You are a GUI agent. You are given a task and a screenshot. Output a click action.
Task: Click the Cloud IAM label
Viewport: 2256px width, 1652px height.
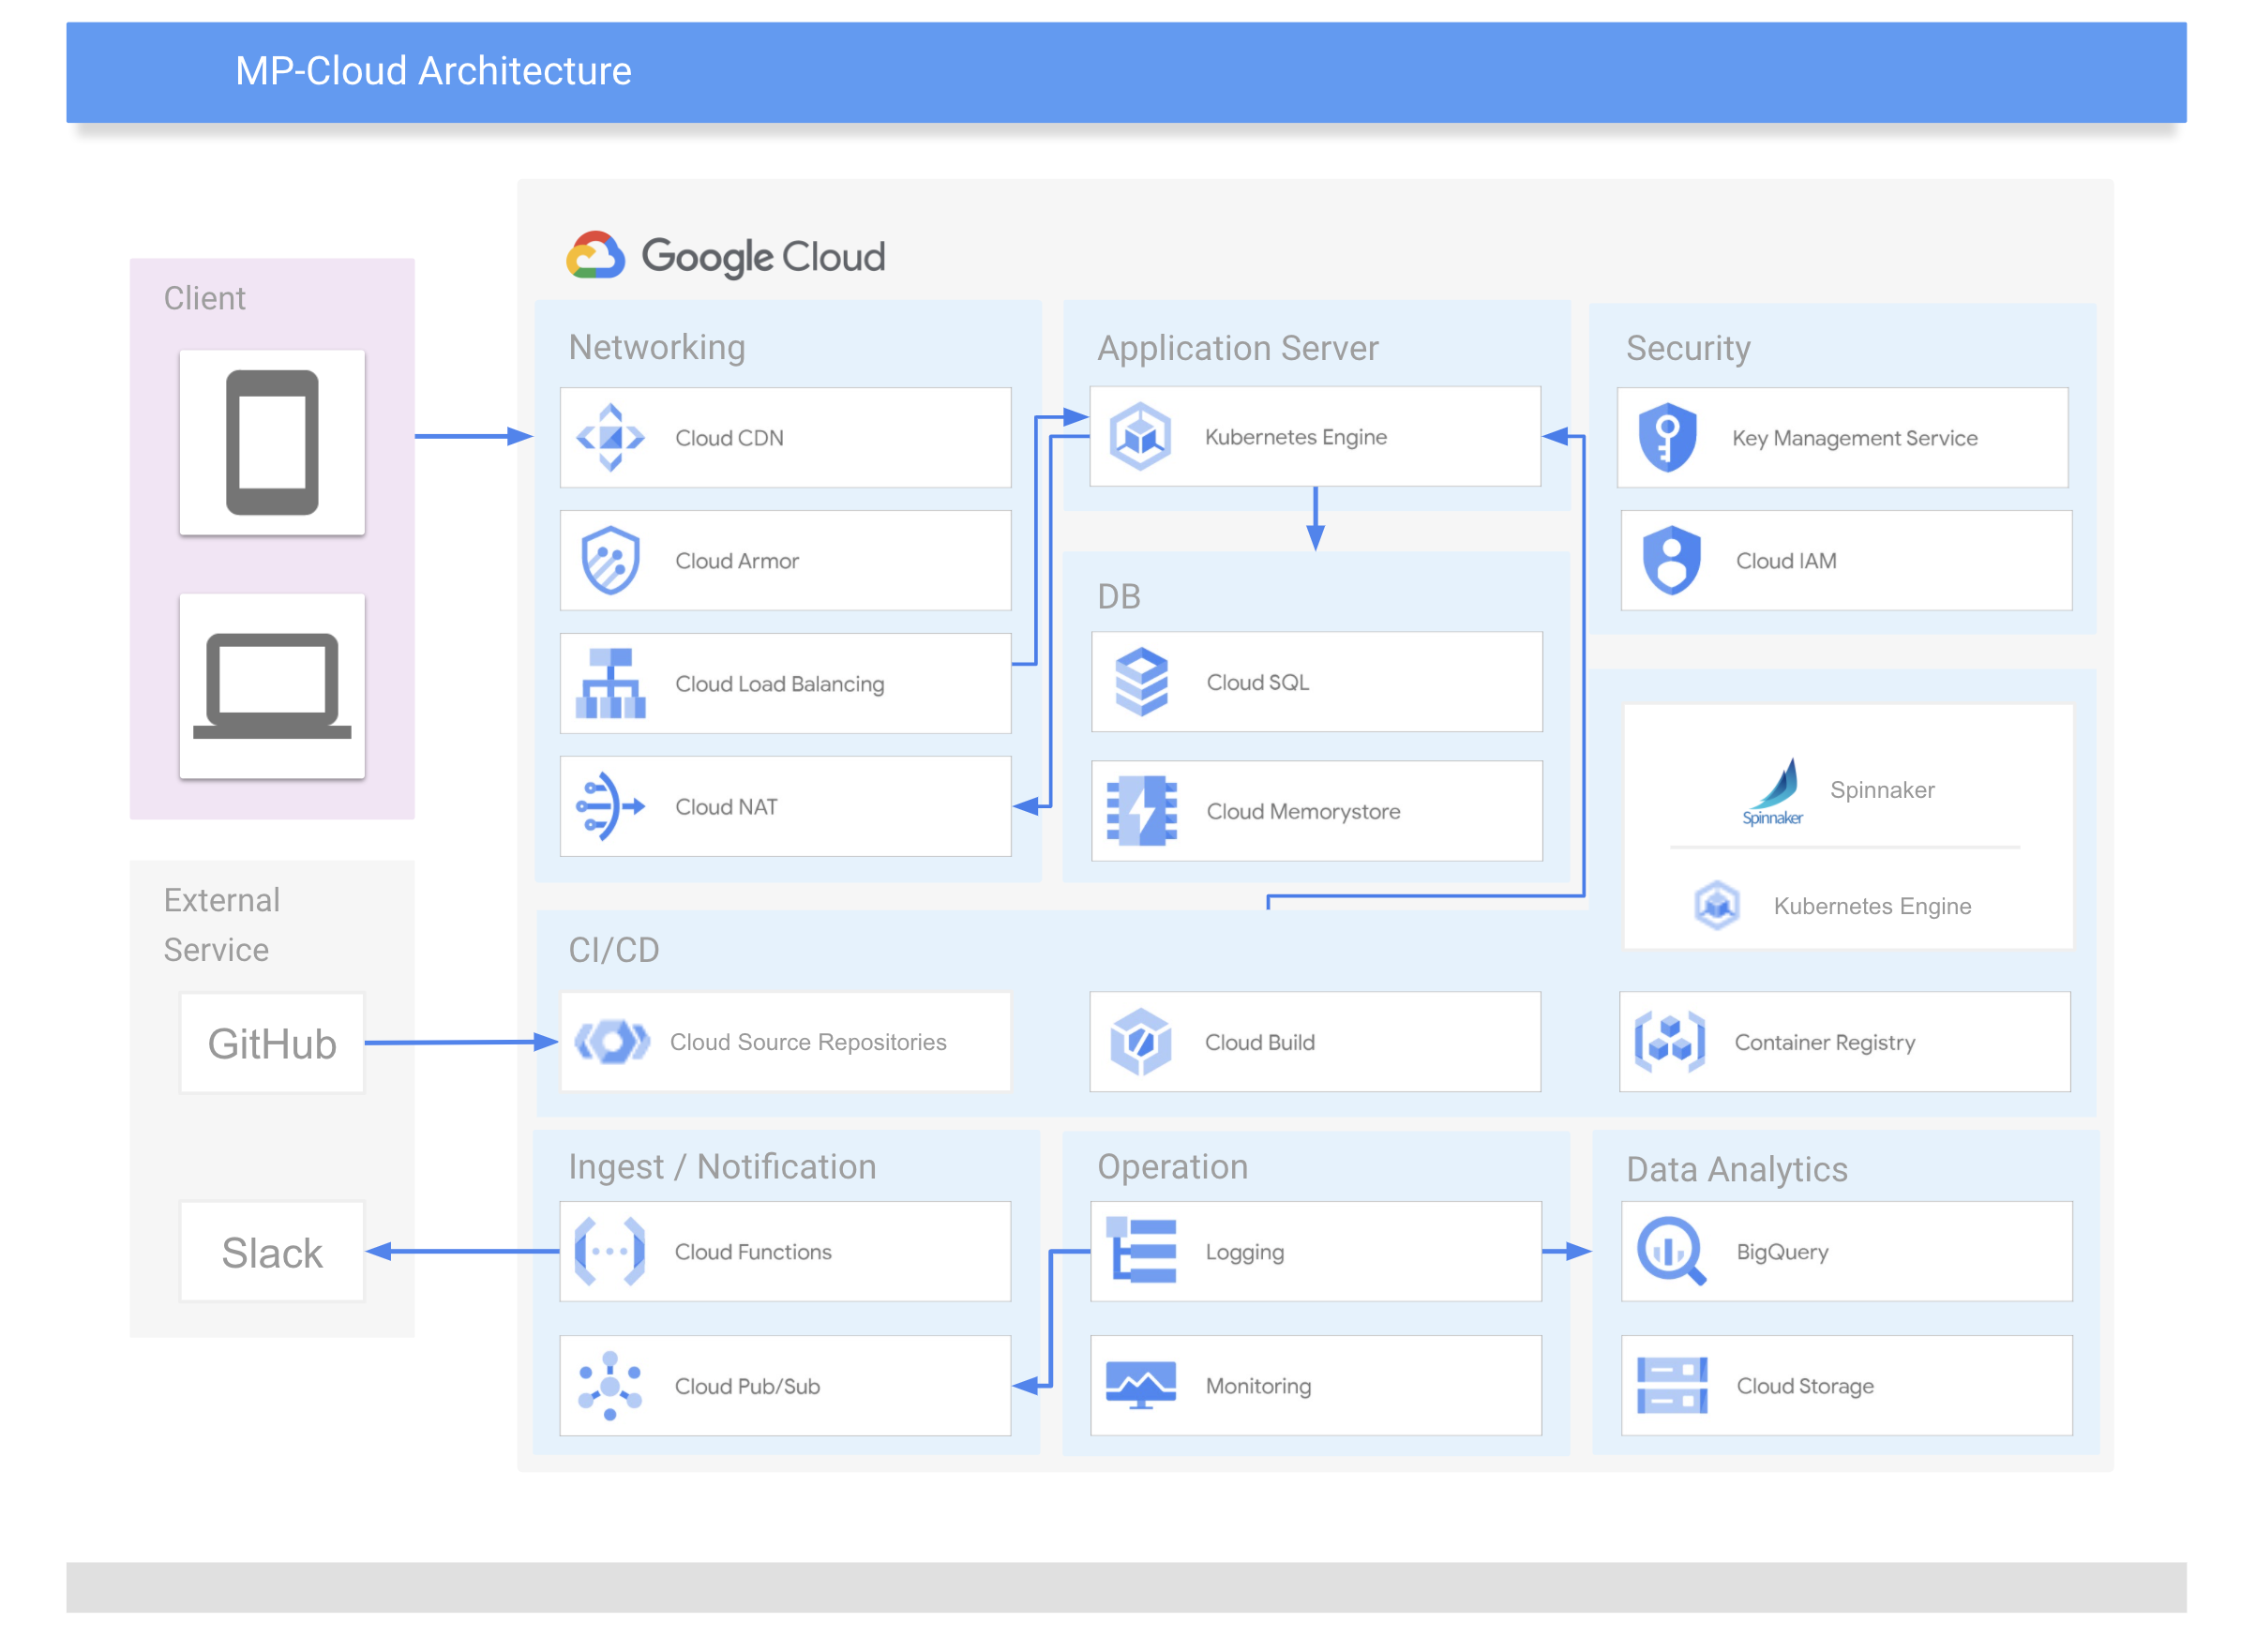click(1786, 560)
